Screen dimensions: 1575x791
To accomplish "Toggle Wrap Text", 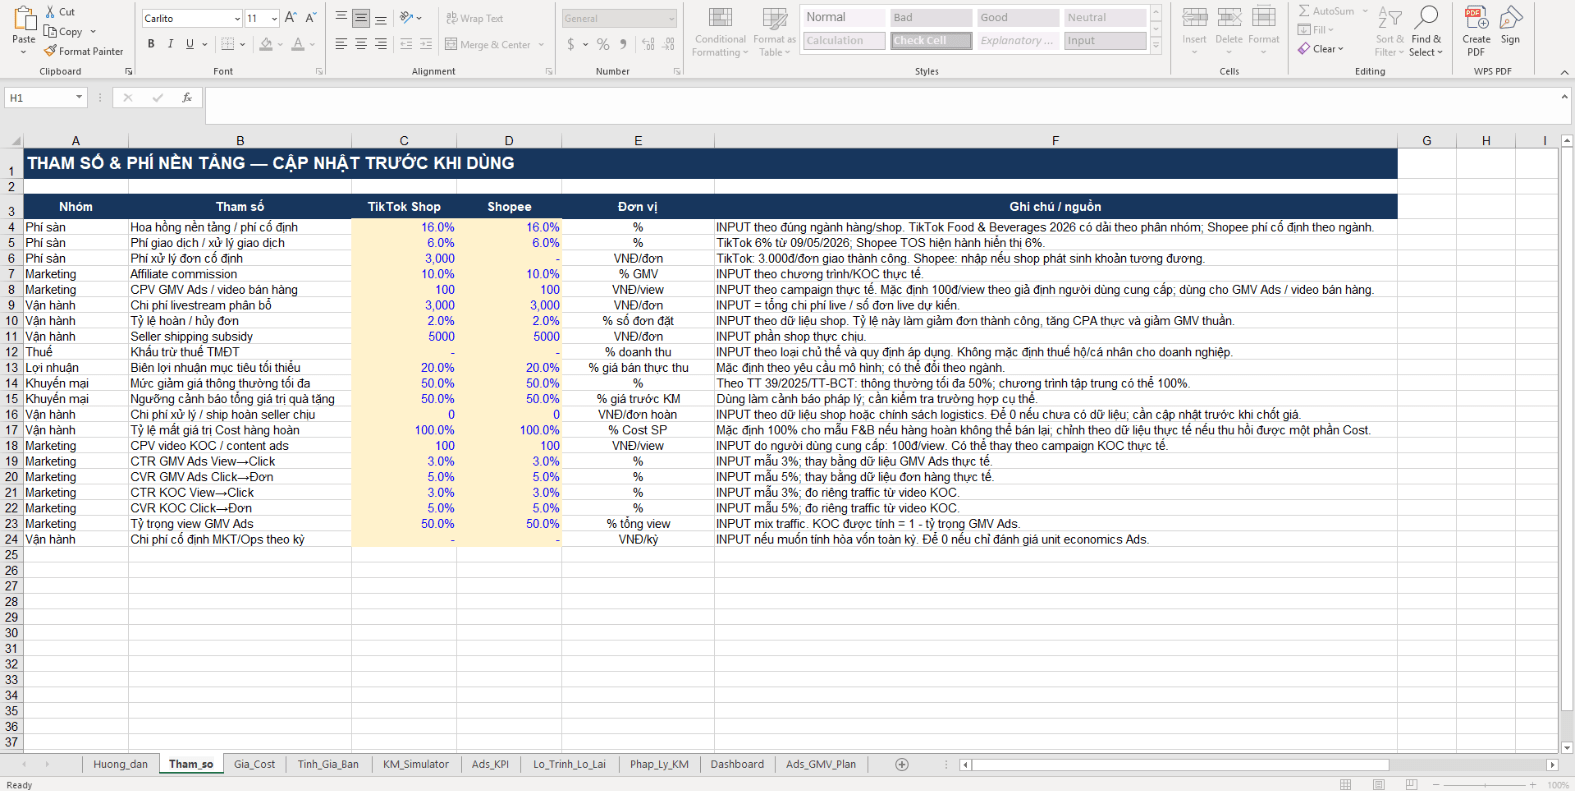I will pos(474,18).
